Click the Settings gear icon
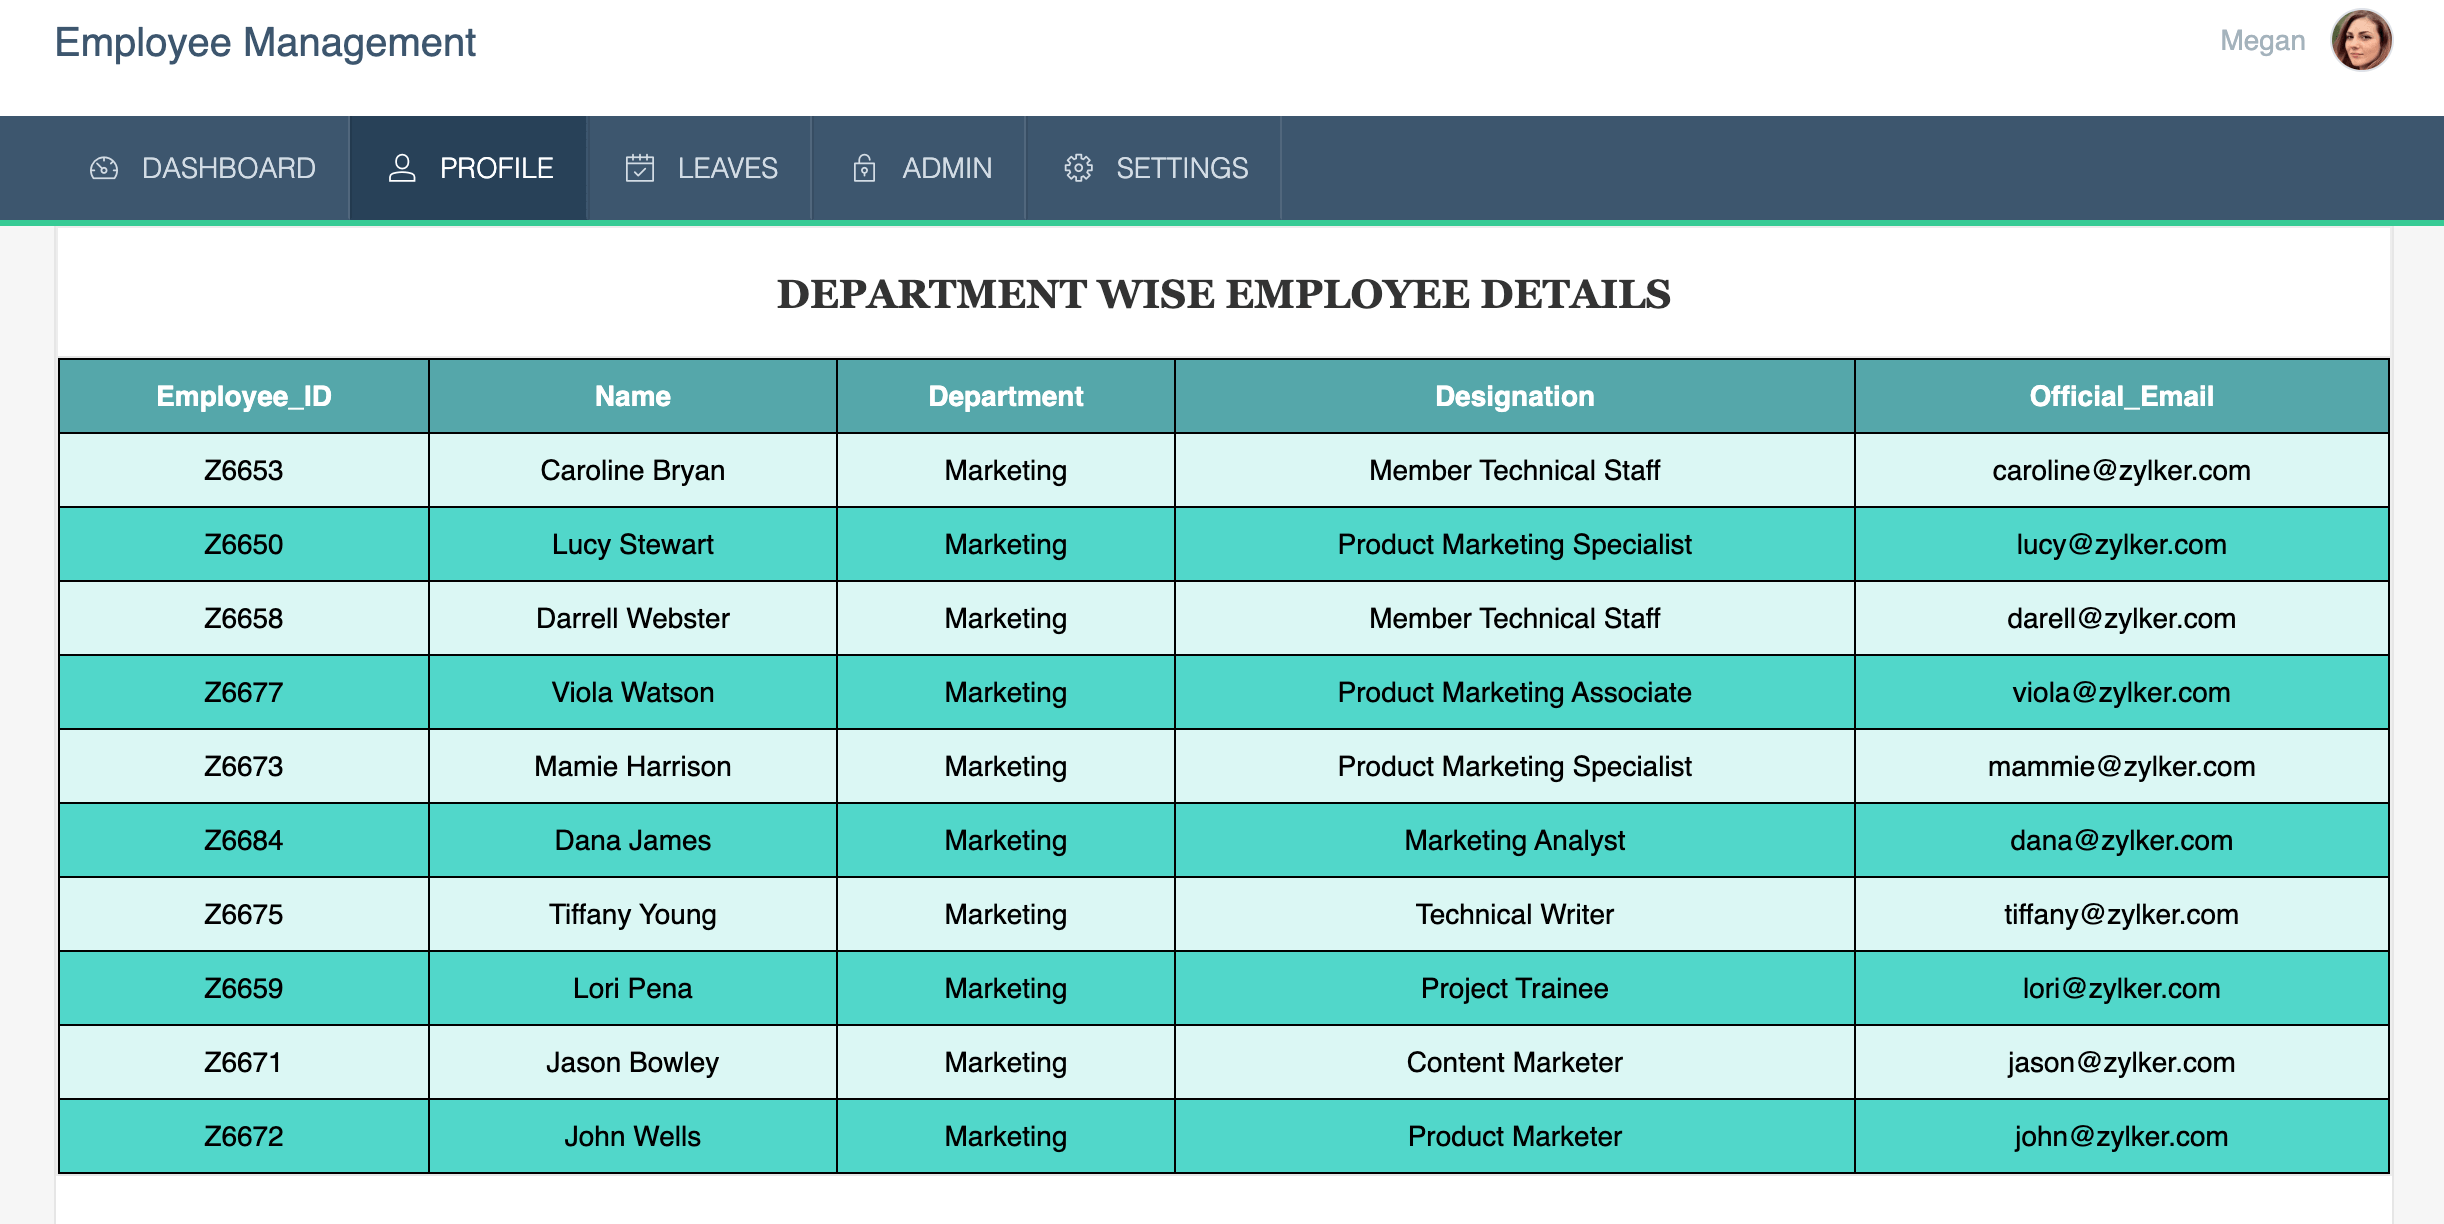The height and width of the screenshot is (1224, 2444). (1078, 168)
